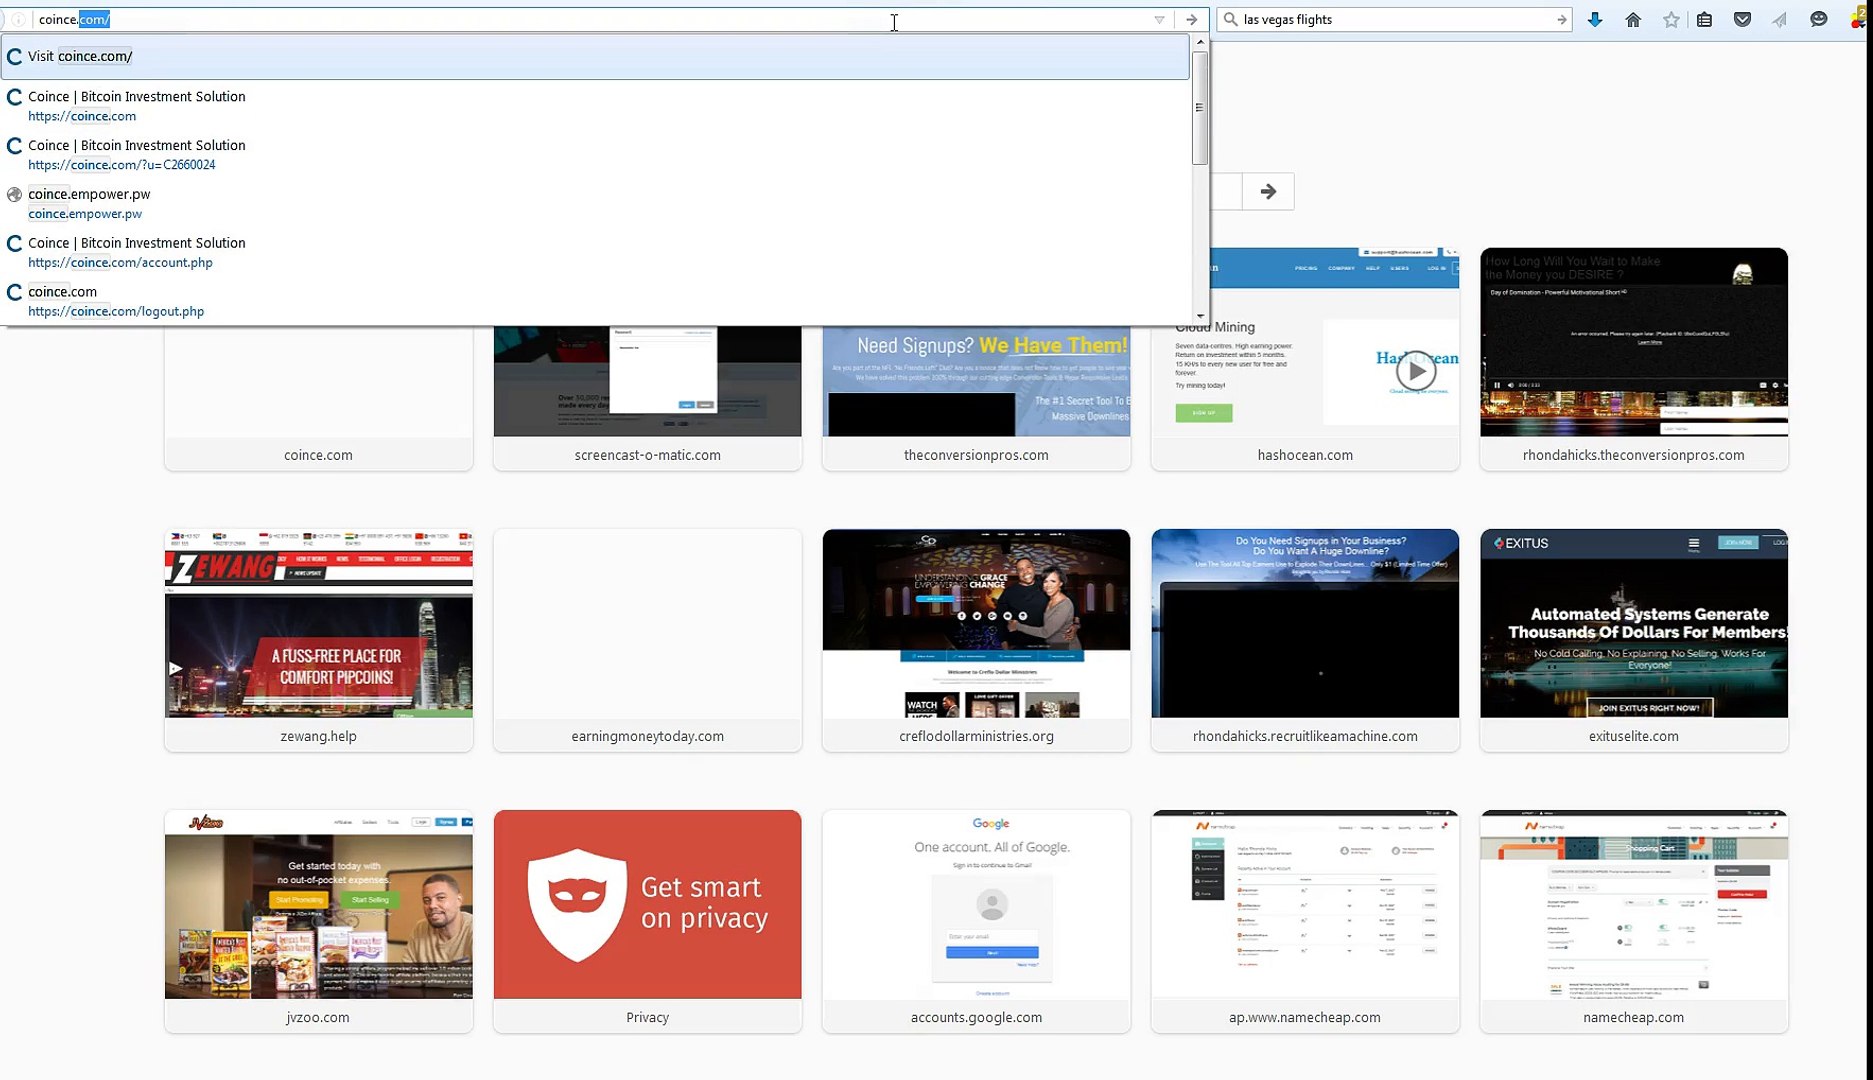1873x1080 pixels.
Task: Open the theconversionpros.com tile
Action: [976, 397]
